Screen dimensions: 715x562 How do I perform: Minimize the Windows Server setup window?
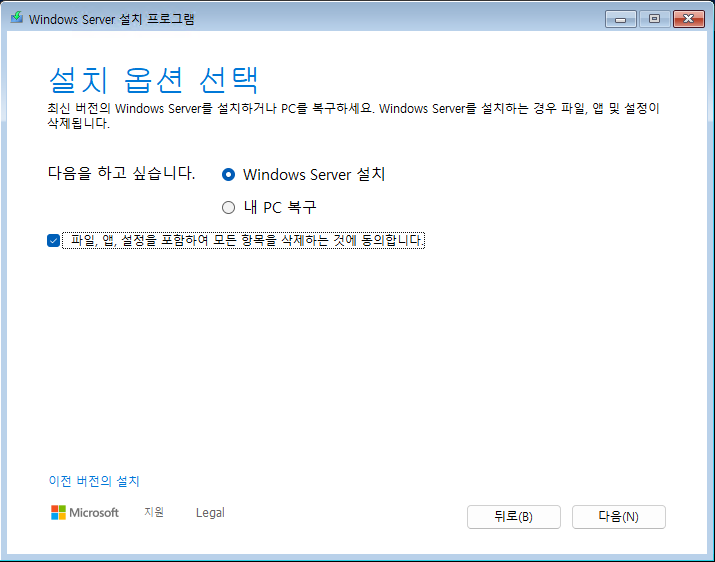point(621,19)
